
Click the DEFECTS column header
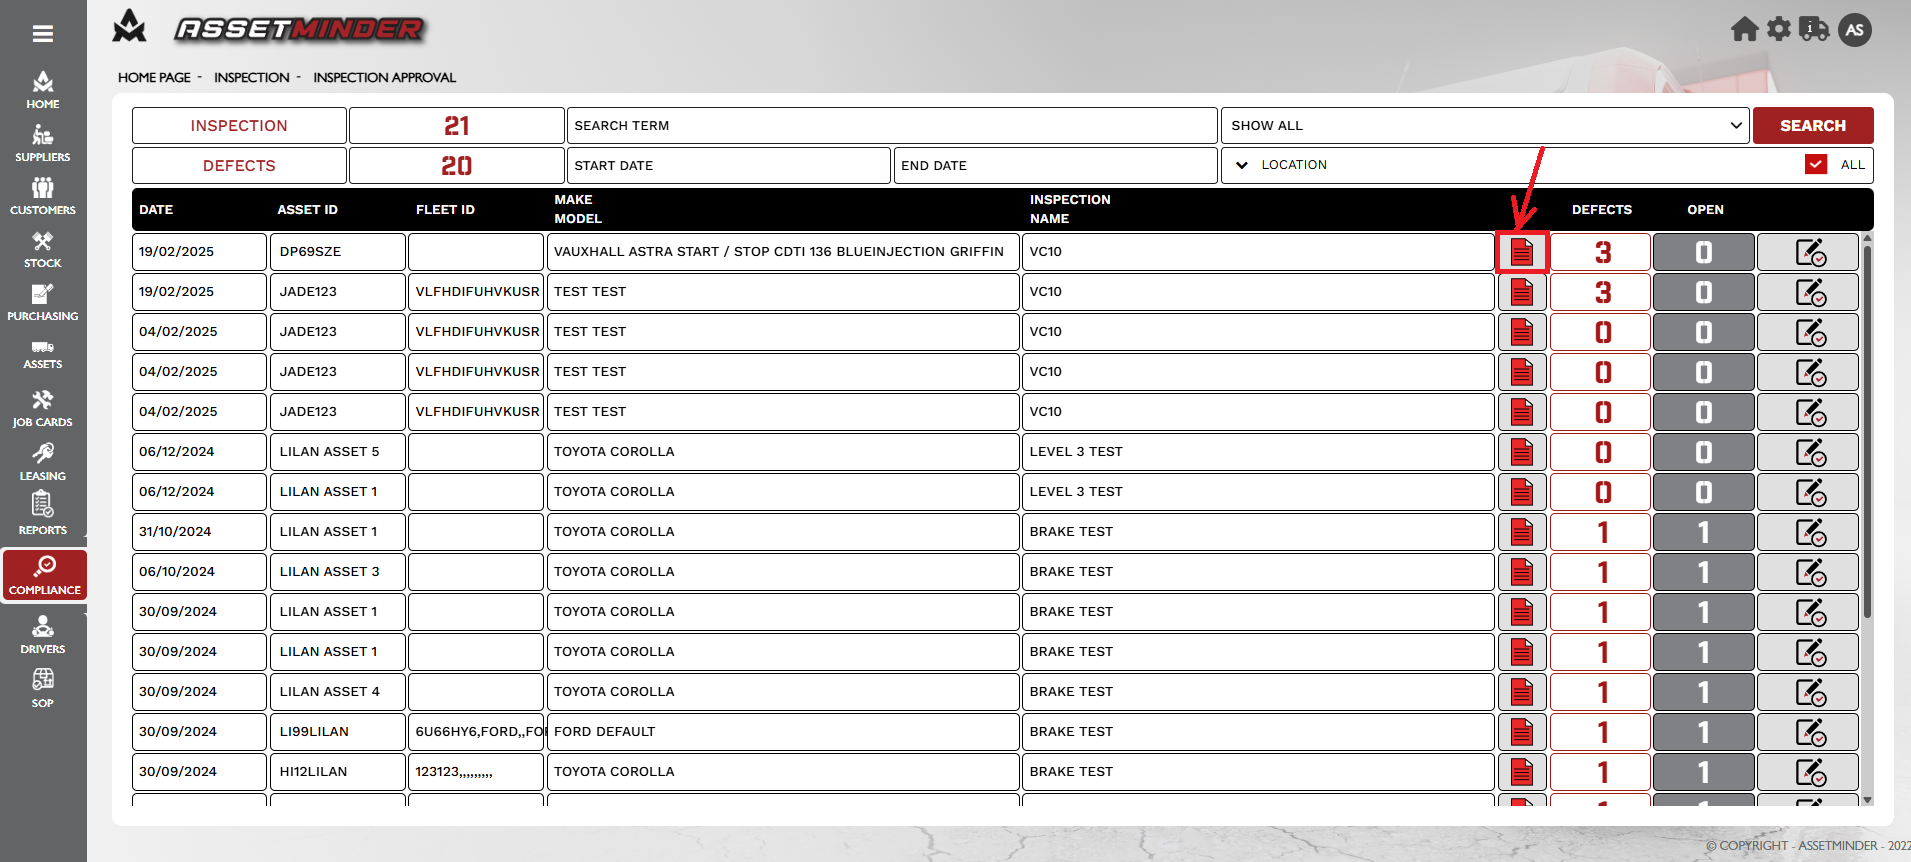click(1601, 210)
